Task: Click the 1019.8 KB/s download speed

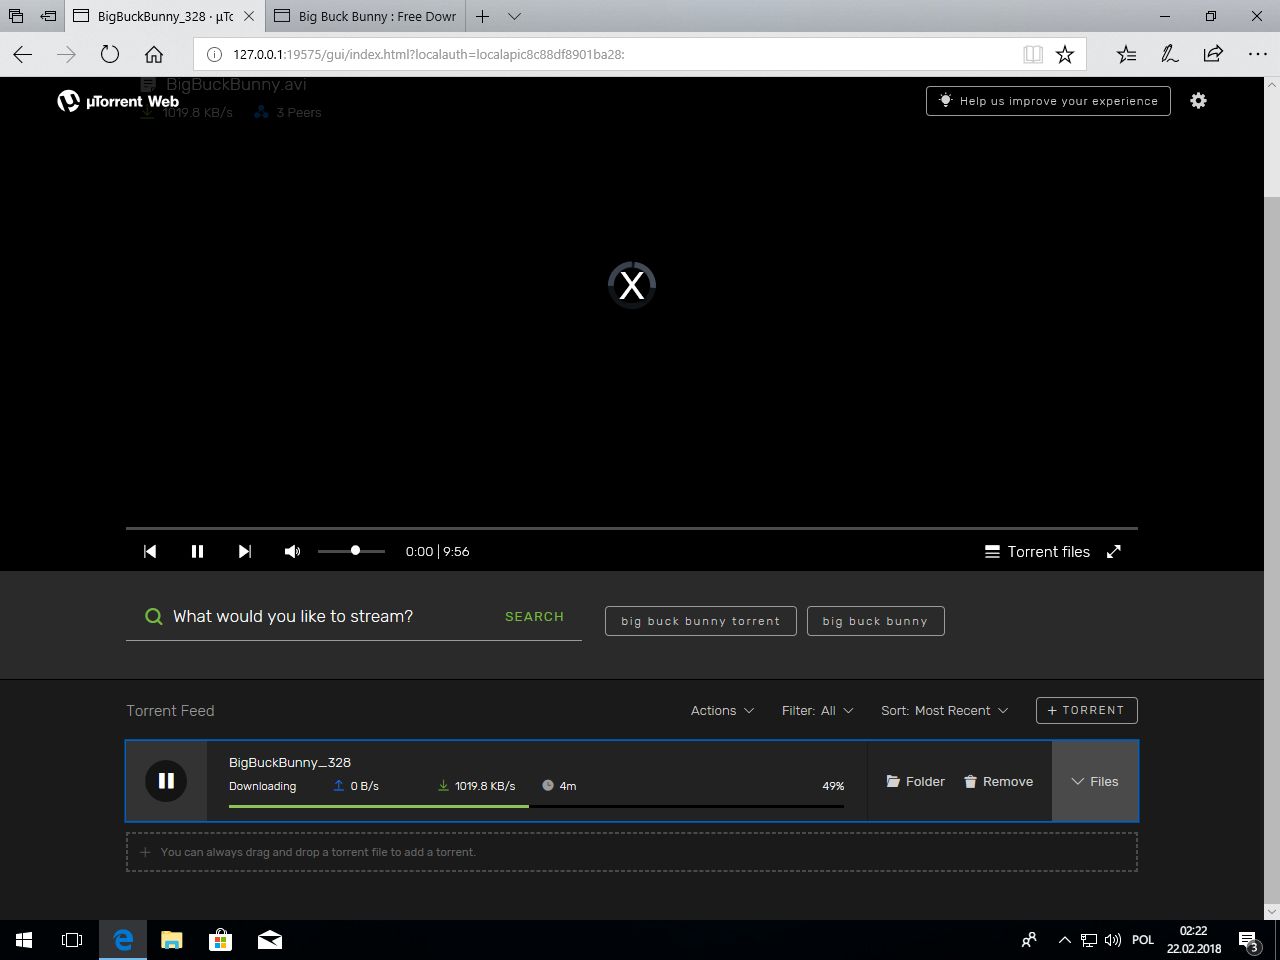Action: [476, 786]
